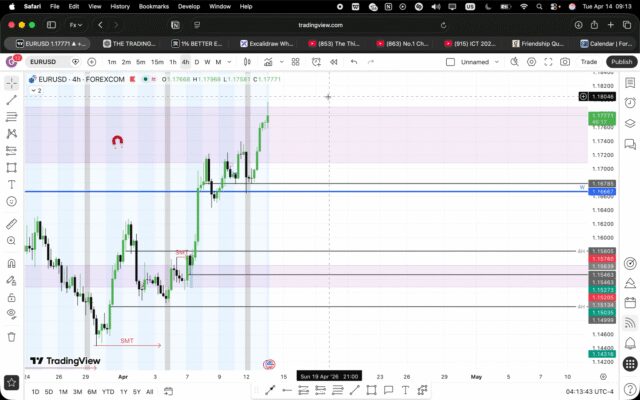Click the Trade button
Image resolution: width=640 pixels, height=400 pixels.
pos(589,62)
